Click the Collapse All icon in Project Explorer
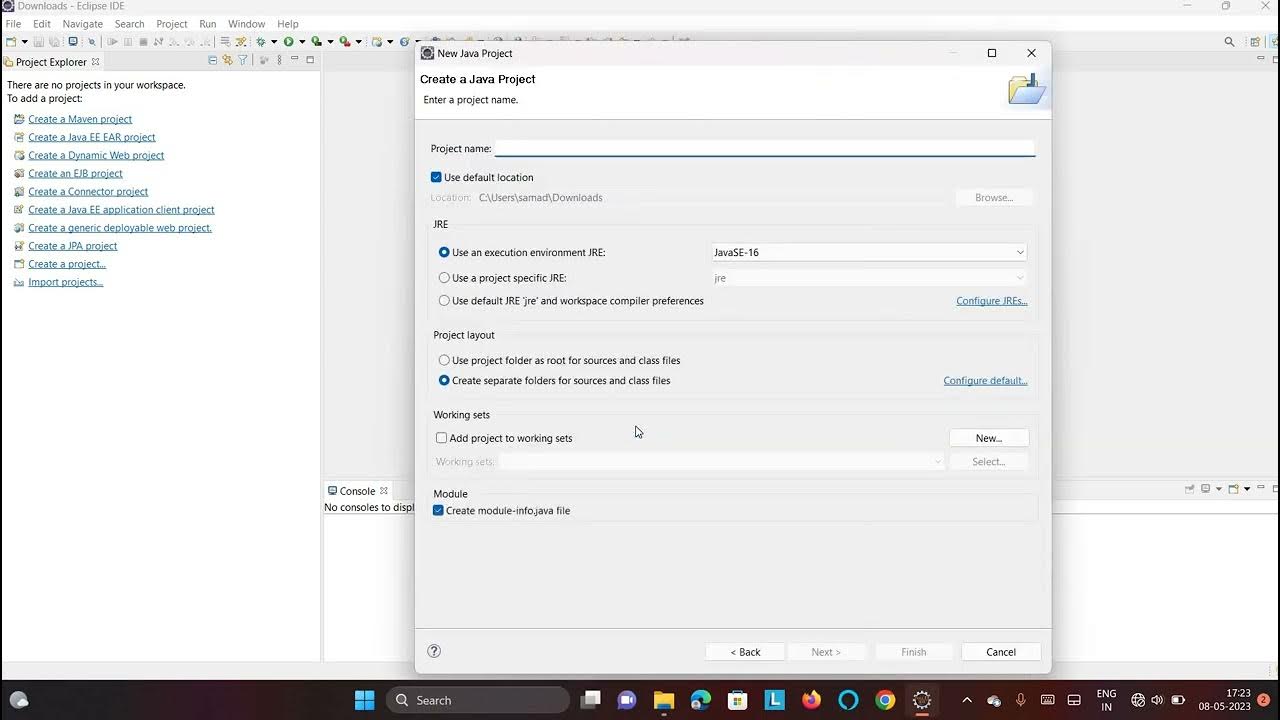 (x=213, y=60)
